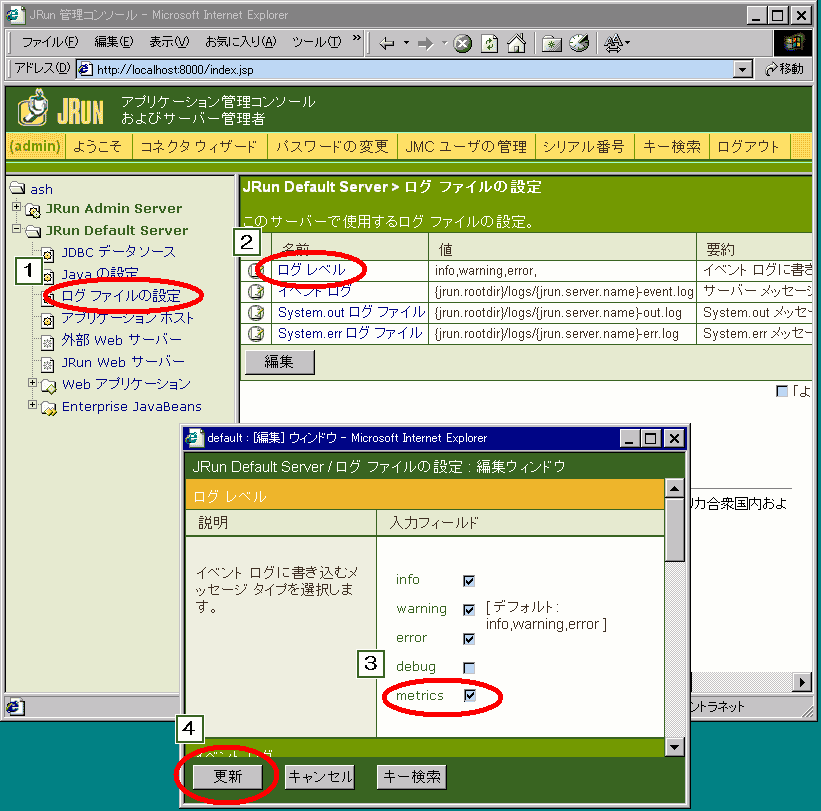821x811 pixels.
Task: Click the text size toolbar icon
Action: point(613,43)
